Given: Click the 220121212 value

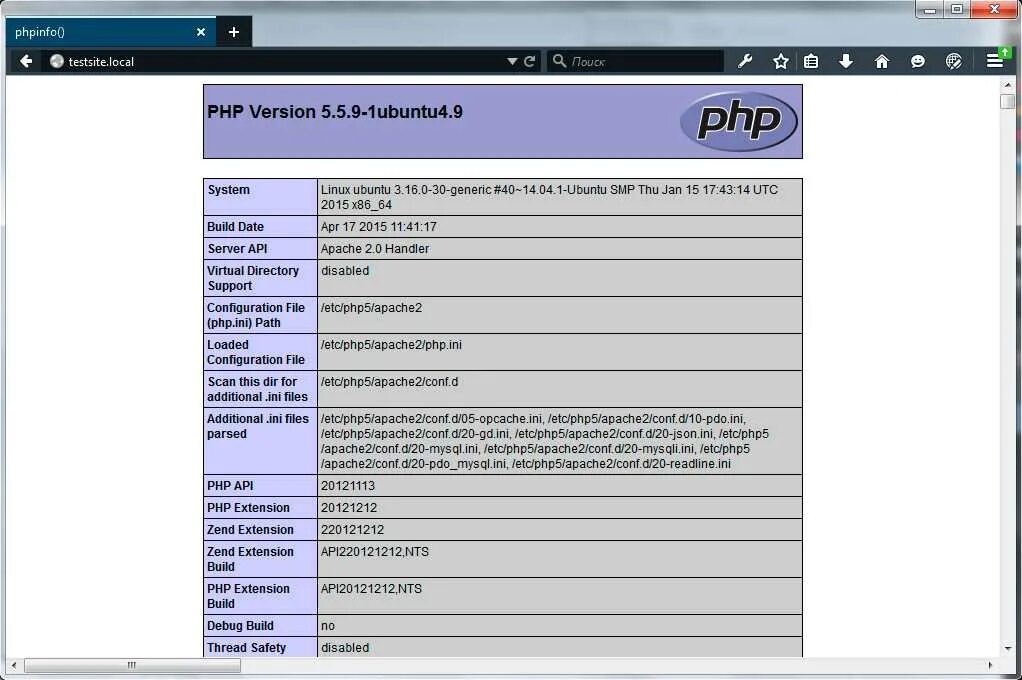Looking at the screenshot, I should tap(353, 530).
